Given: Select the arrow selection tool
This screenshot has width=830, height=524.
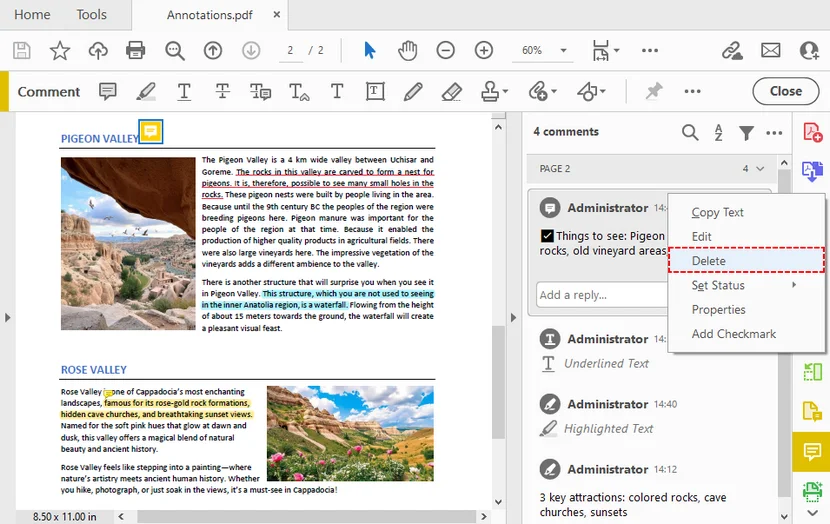Looking at the screenshot, I should tap(369, 51).
